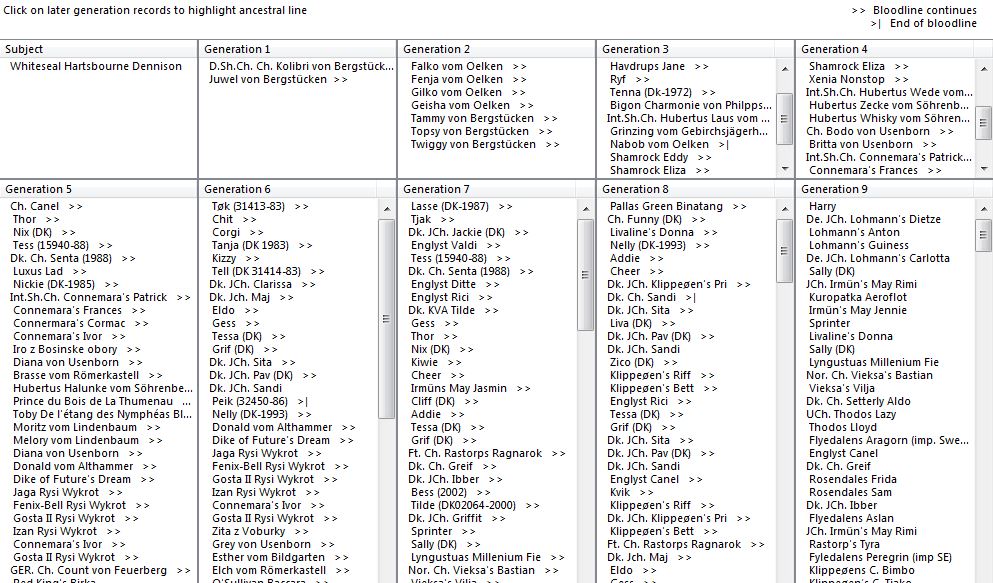Select Iro z Bosinske obory record

(x=77, y=349)
